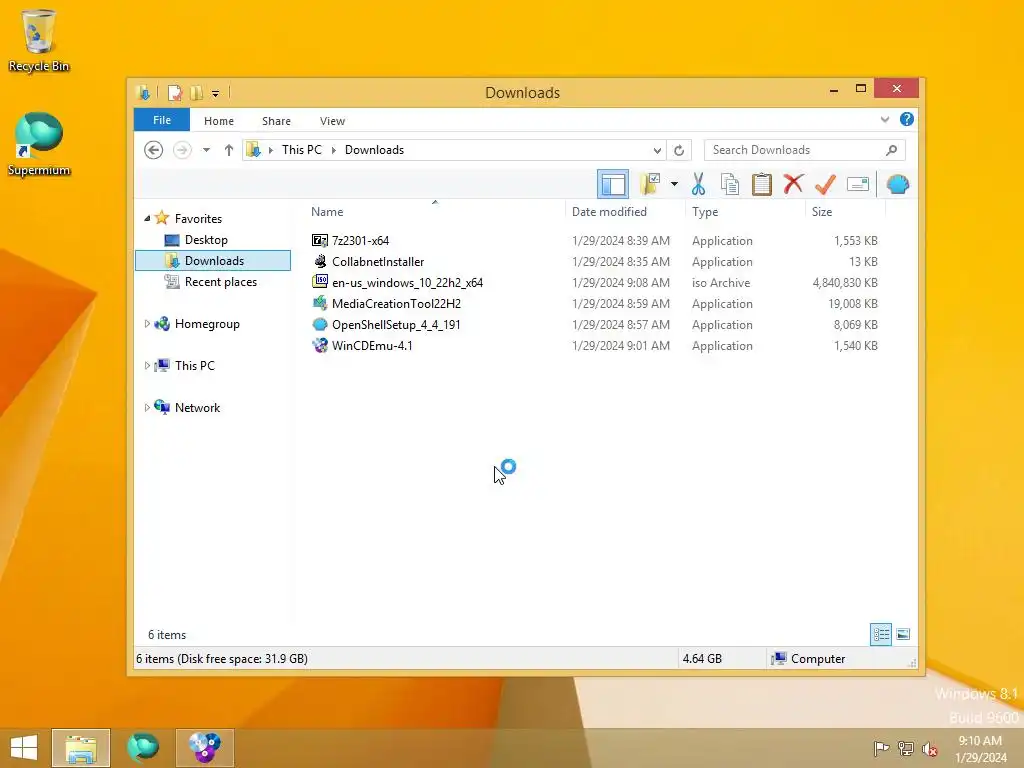Expand the Homegroup tree node
1024x768 pixels.
[x=147, y=323]
